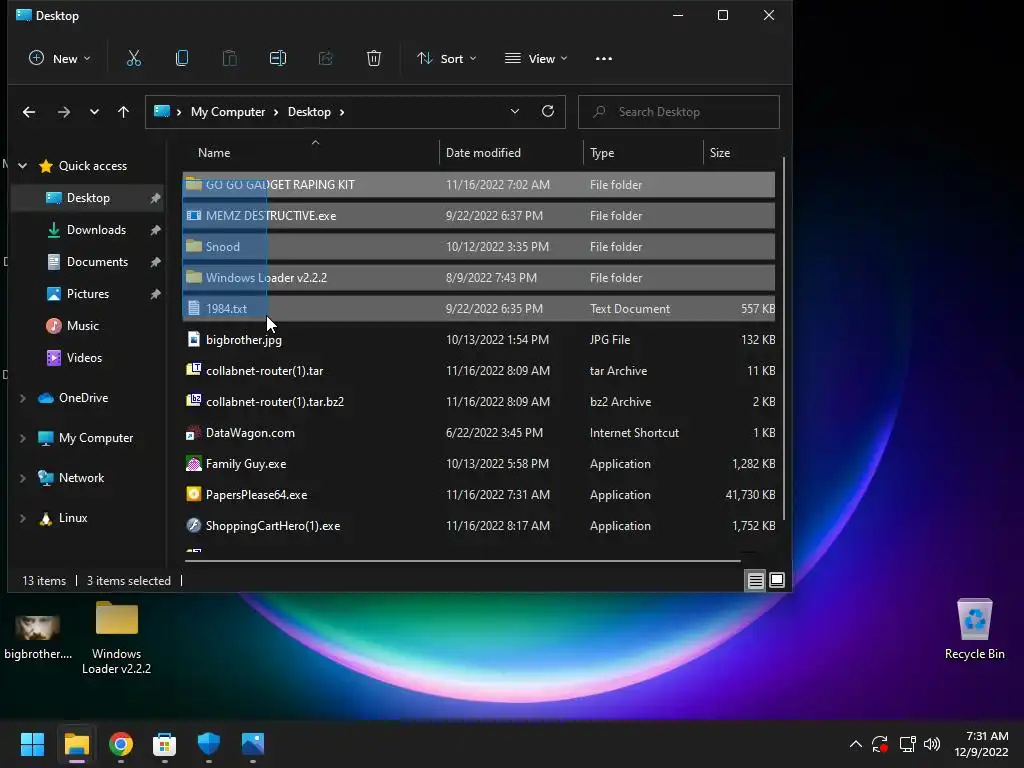Sort by Date modified column header
Viewport: 1024px width, 768px height.
(x=511, y=153)
